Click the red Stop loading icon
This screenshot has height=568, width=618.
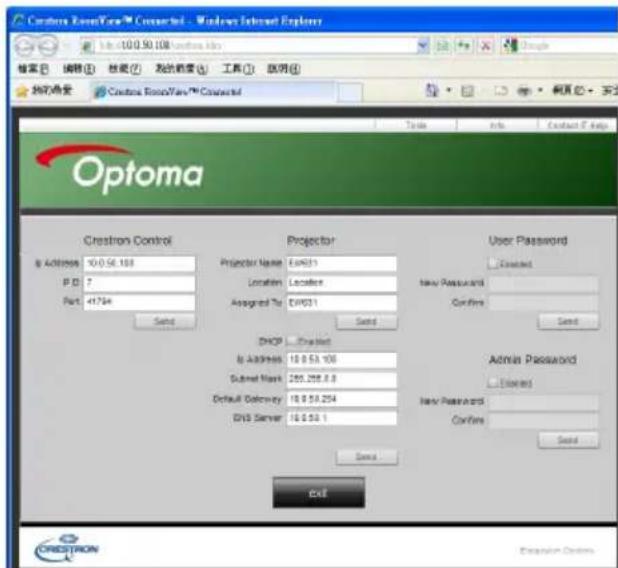[486, 46]
